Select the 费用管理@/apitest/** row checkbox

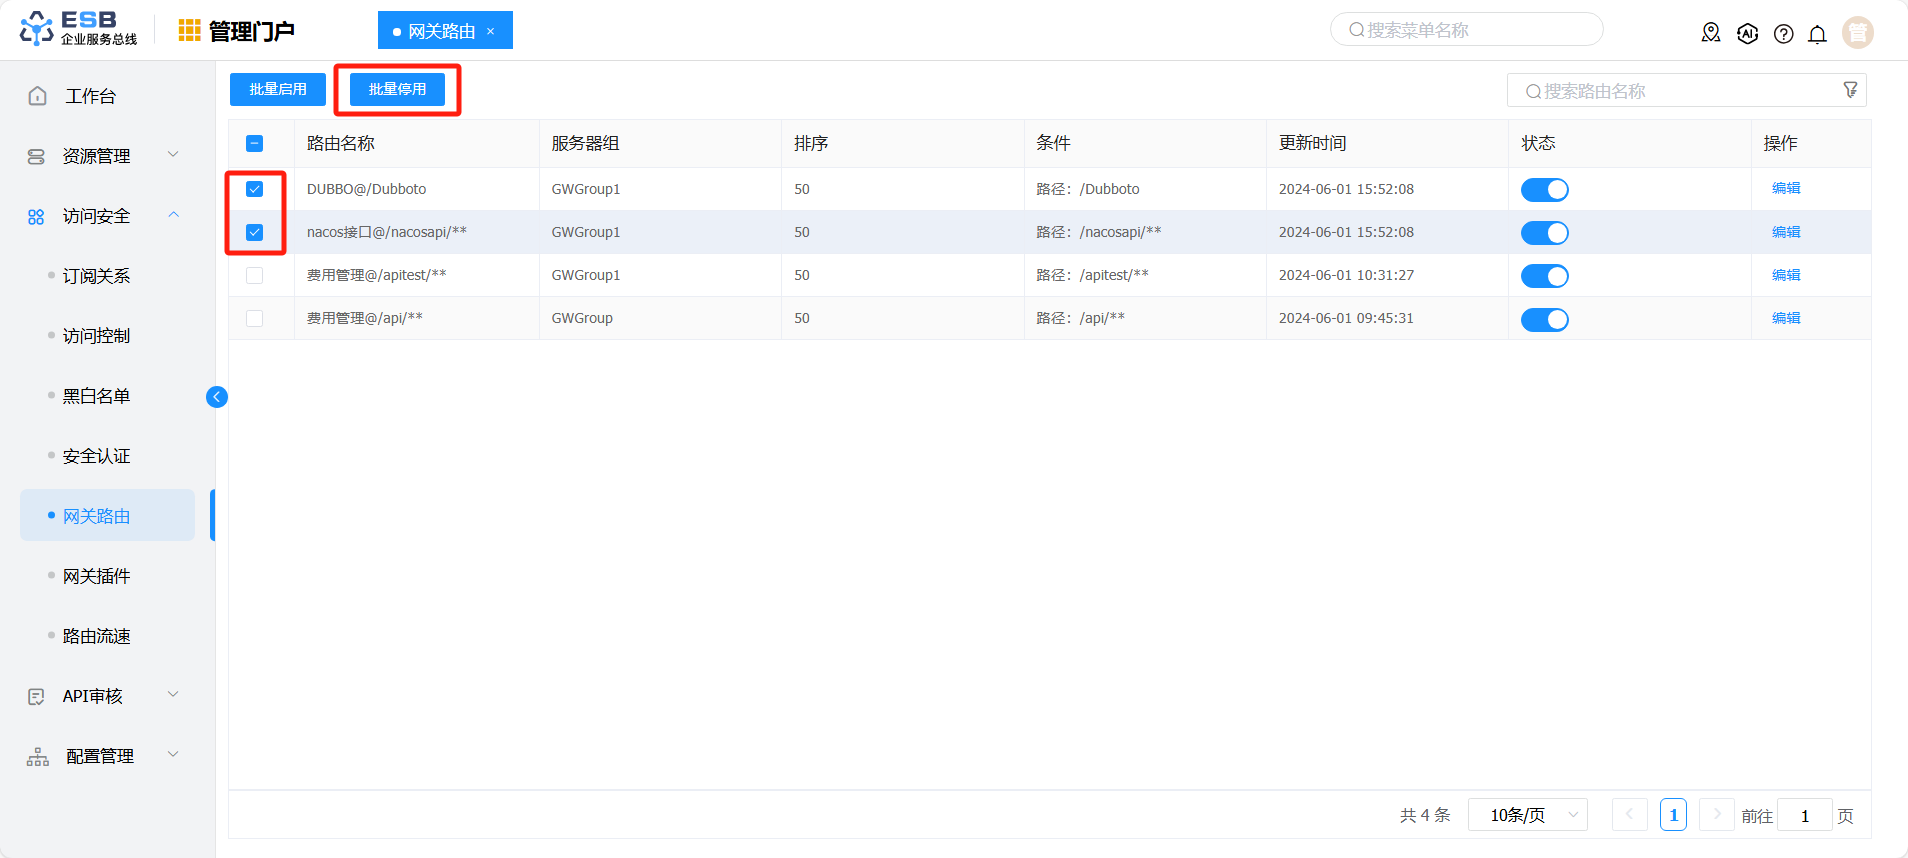(255, 275)
